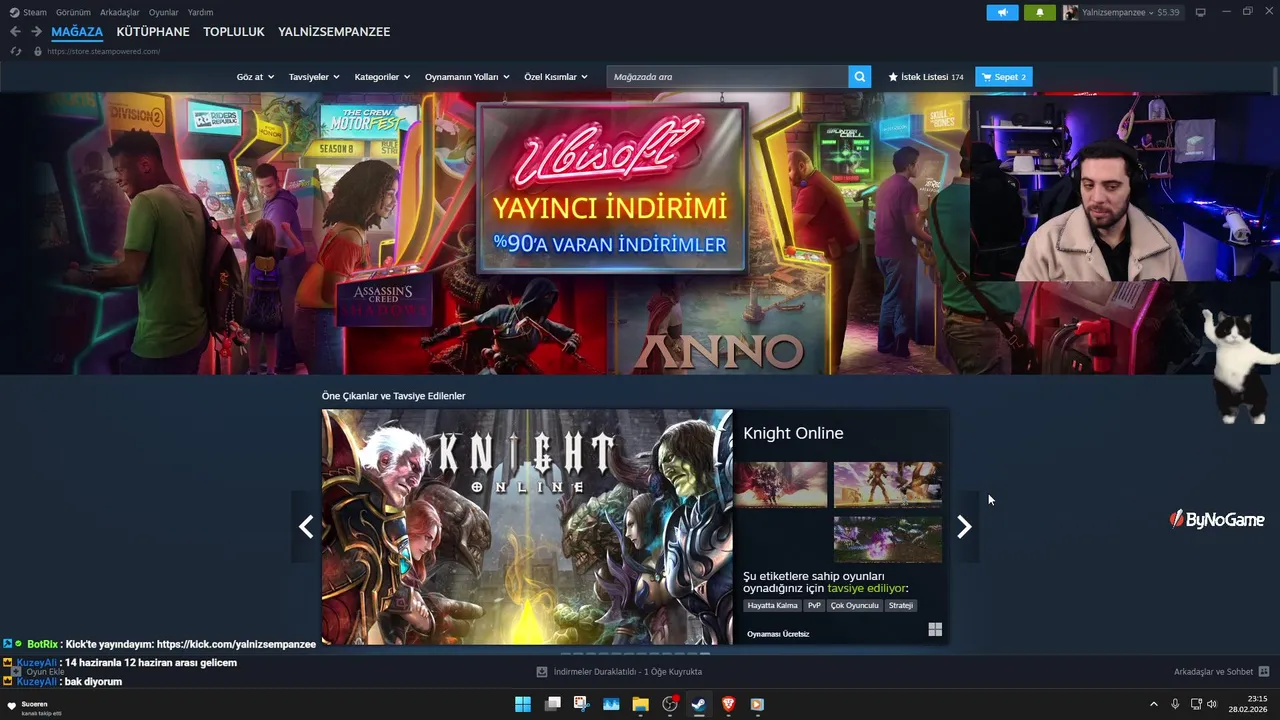Open the Yardım menu

(200, 12)
